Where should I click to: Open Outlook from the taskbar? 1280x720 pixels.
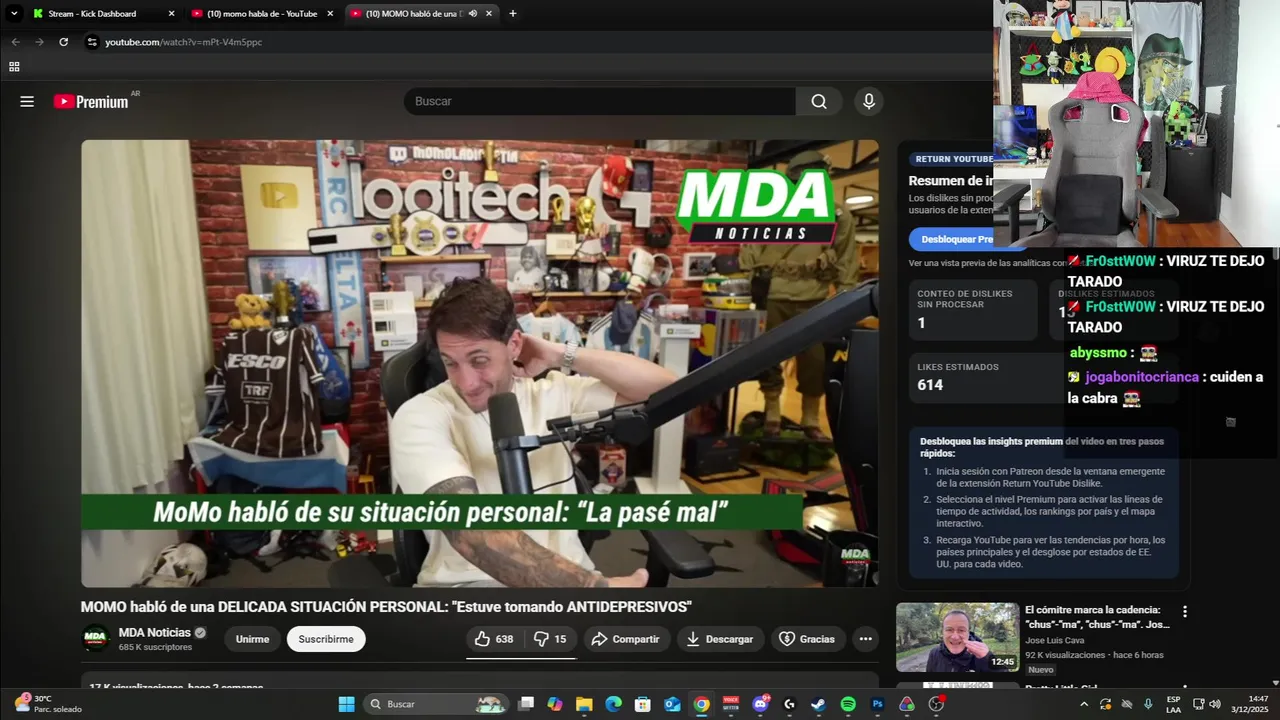(x=672, y=704)
